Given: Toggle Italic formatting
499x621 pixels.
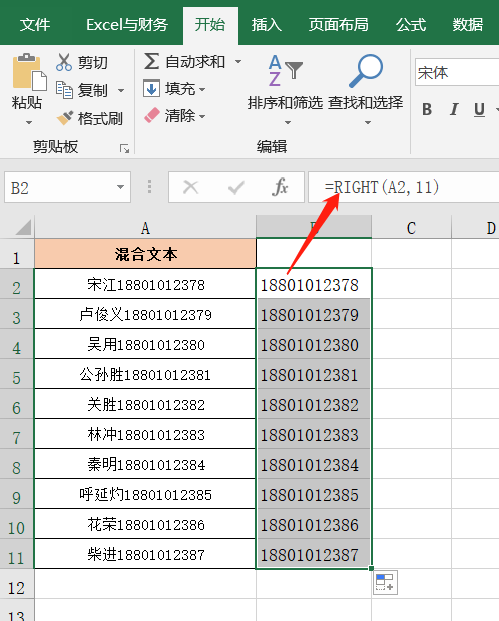Looking at the screenshot, I should click(x=454, y=109).
